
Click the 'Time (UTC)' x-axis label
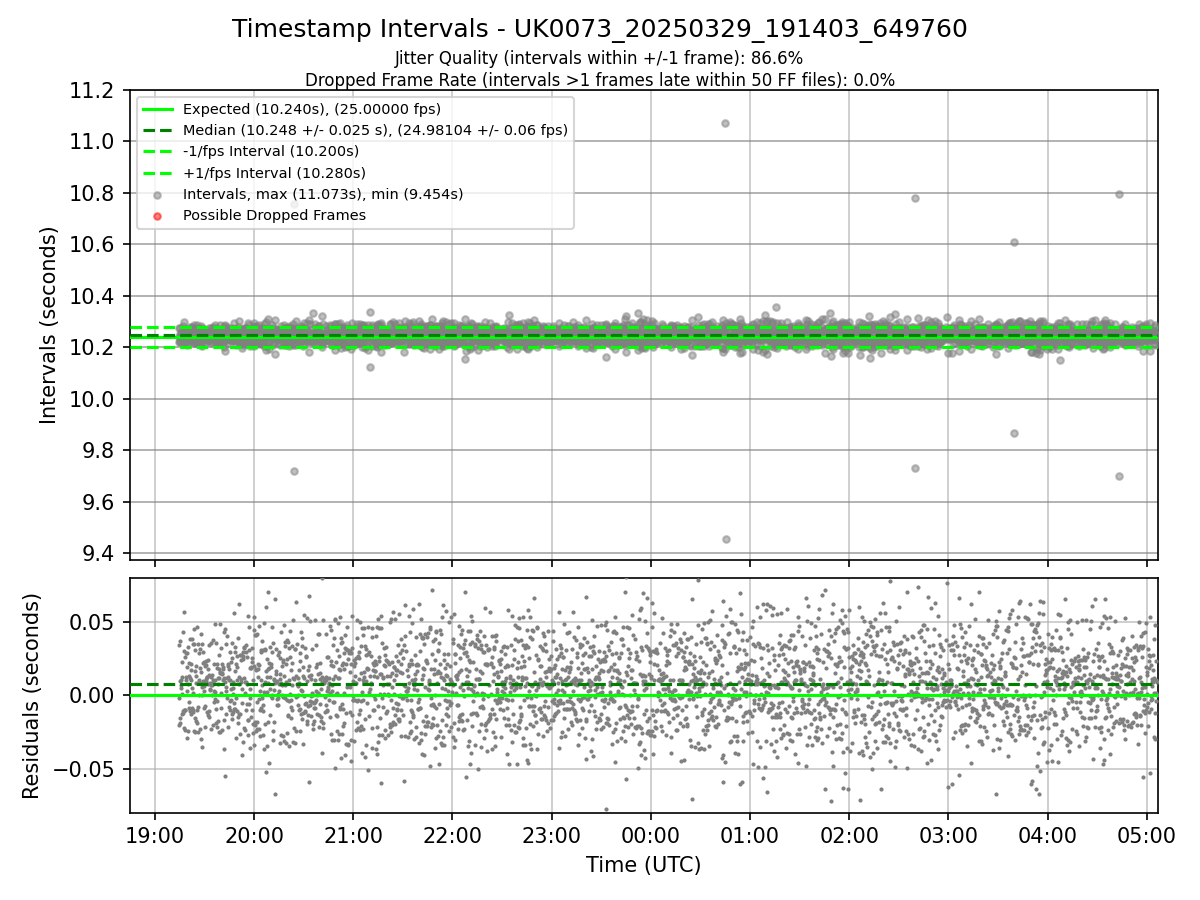[643, 864]
